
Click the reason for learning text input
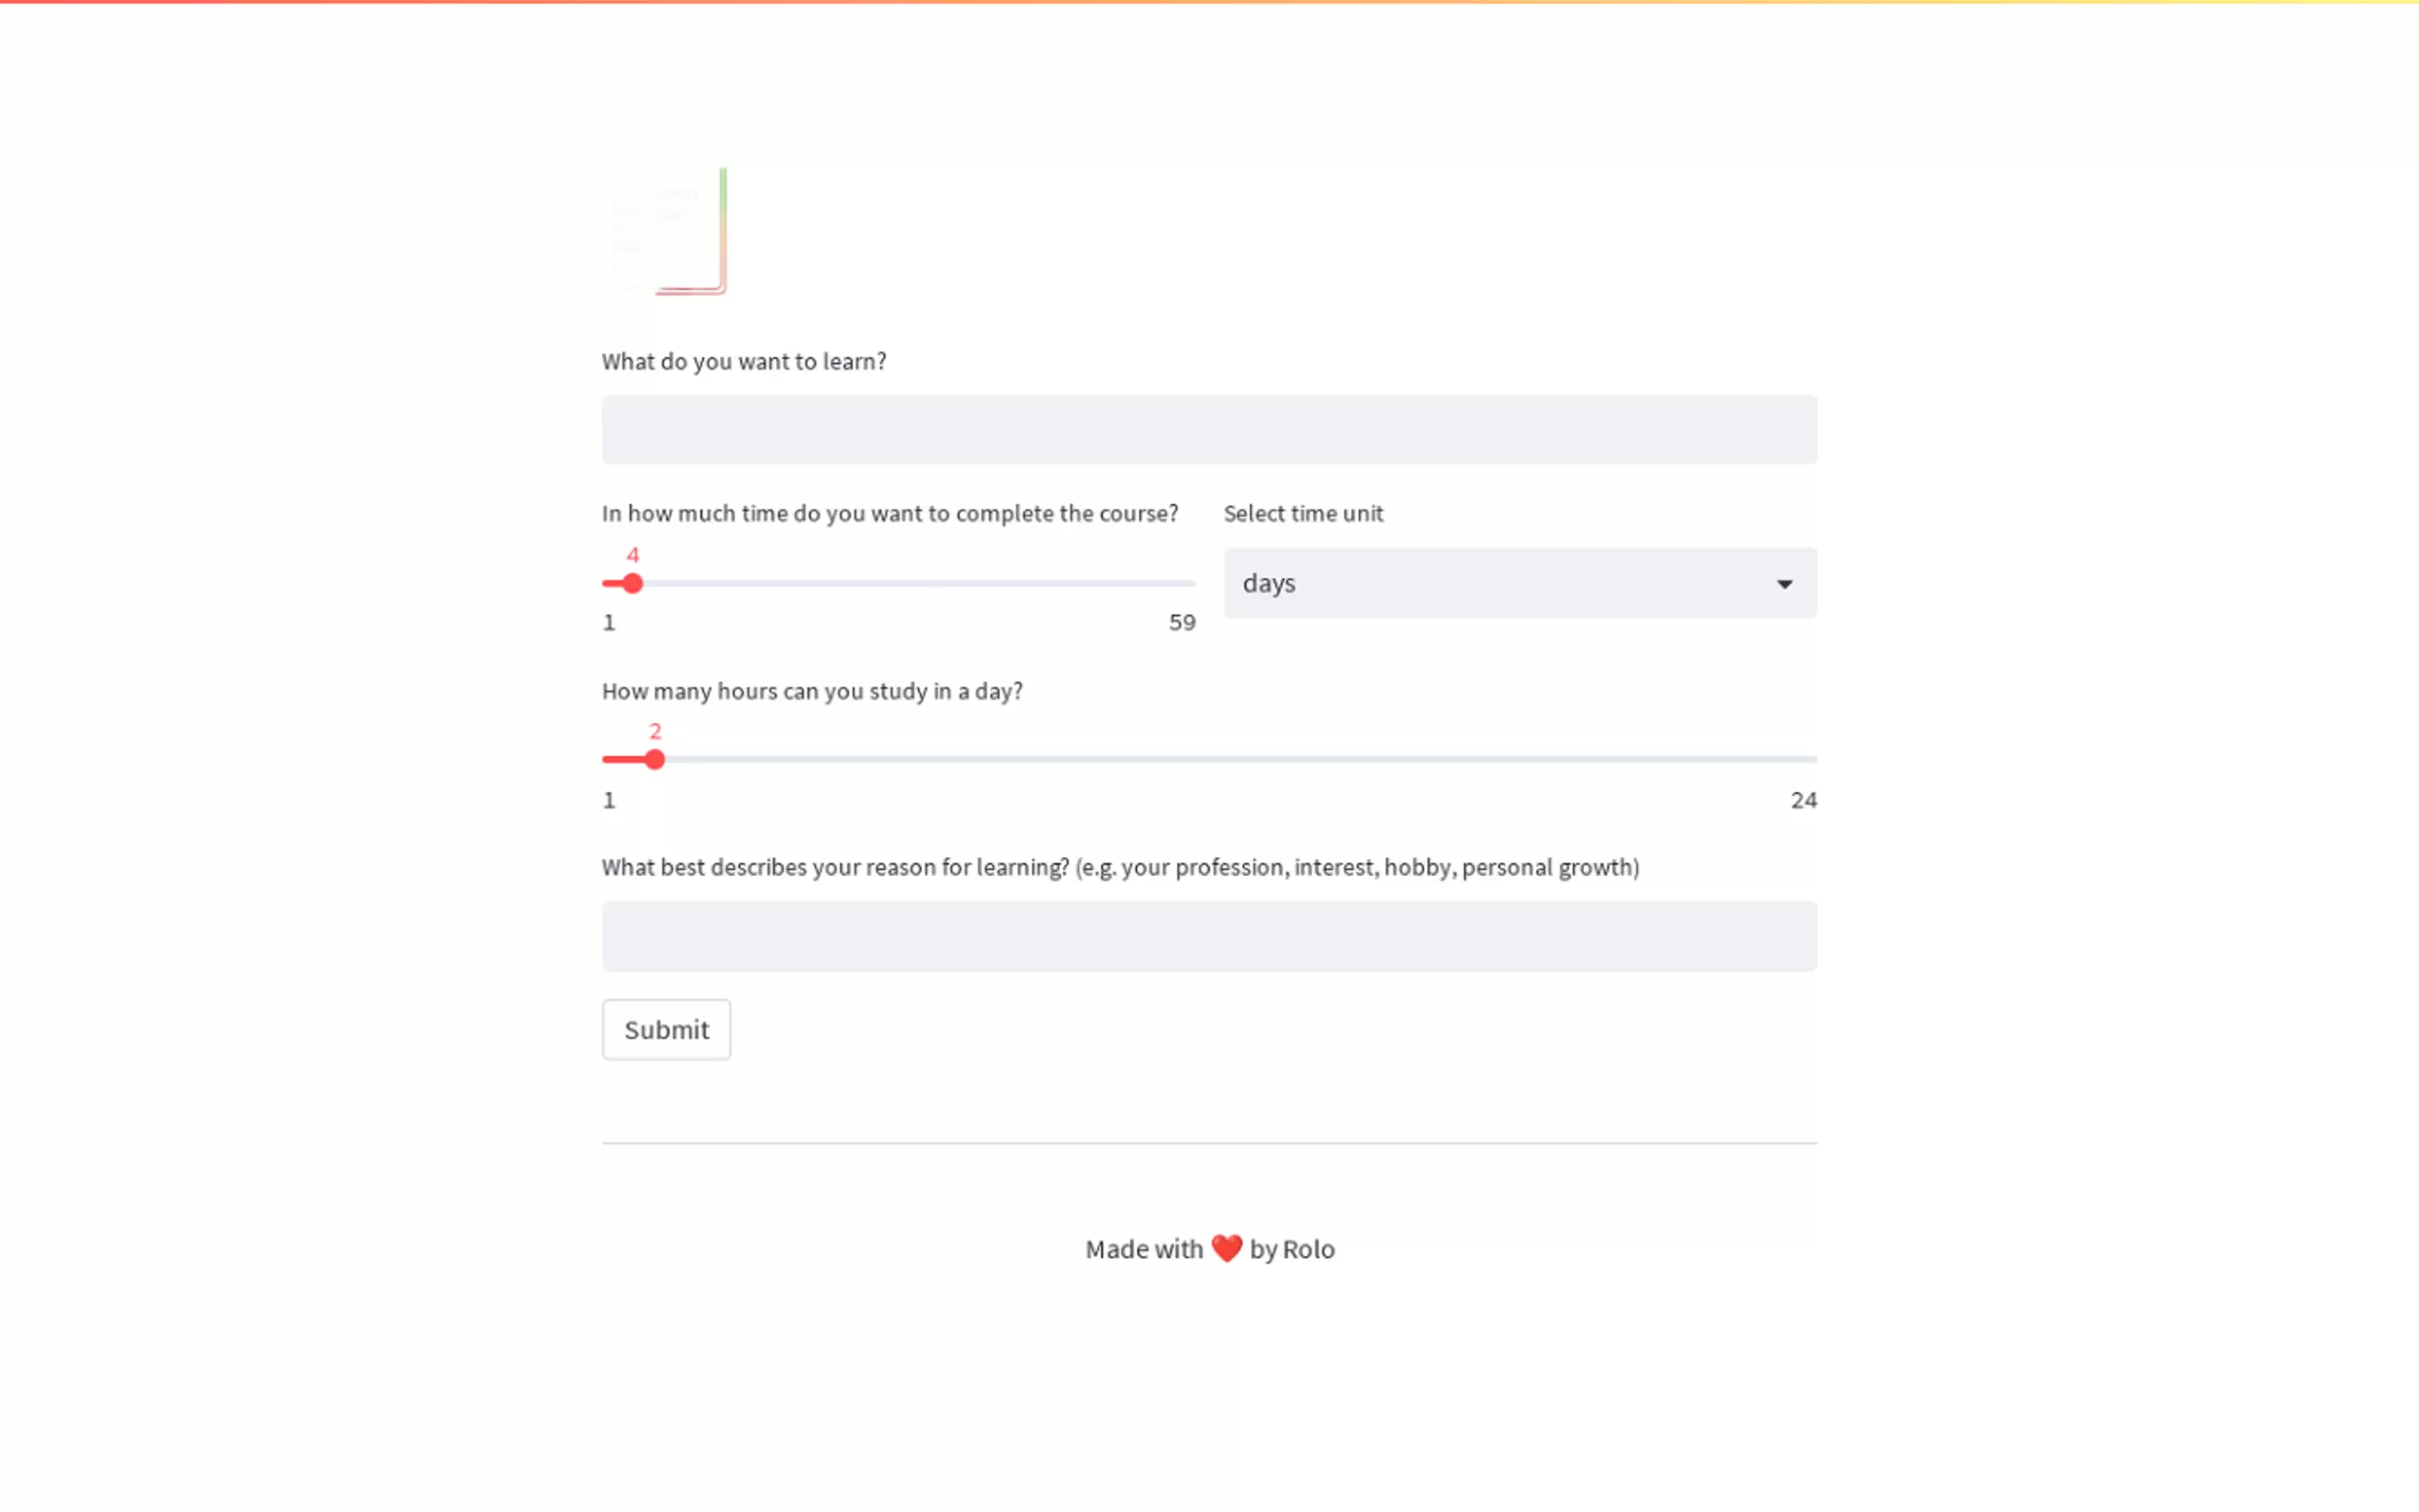pyautogui.click(x=1208, y=936)
